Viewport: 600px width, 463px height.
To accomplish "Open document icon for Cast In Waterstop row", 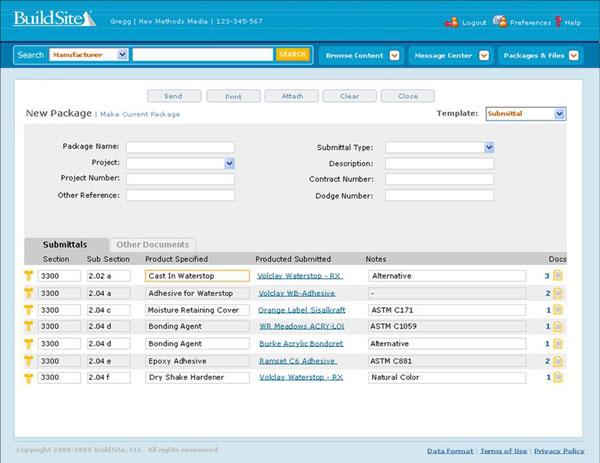I will pos(558,275).
